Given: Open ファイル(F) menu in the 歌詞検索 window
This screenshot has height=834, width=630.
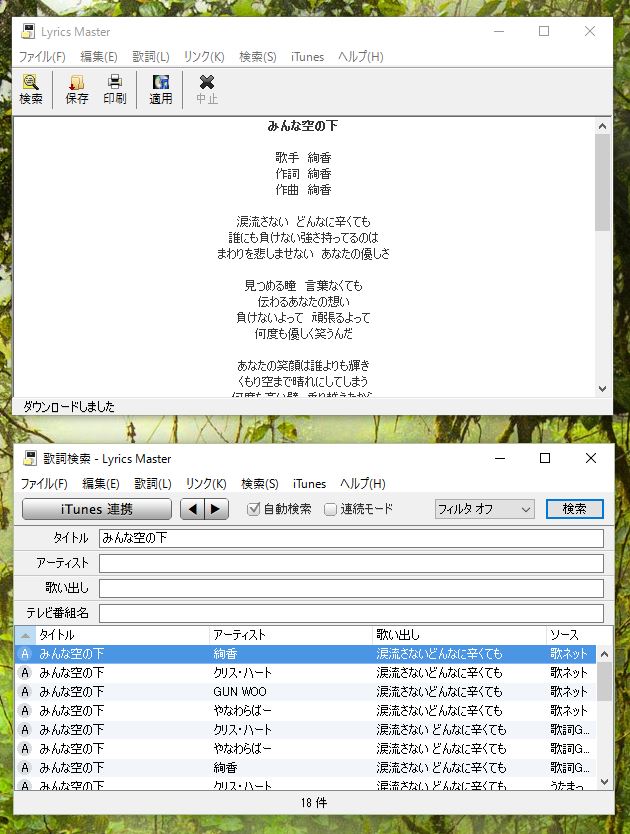Looking at the screenshot, I should 44,483.
